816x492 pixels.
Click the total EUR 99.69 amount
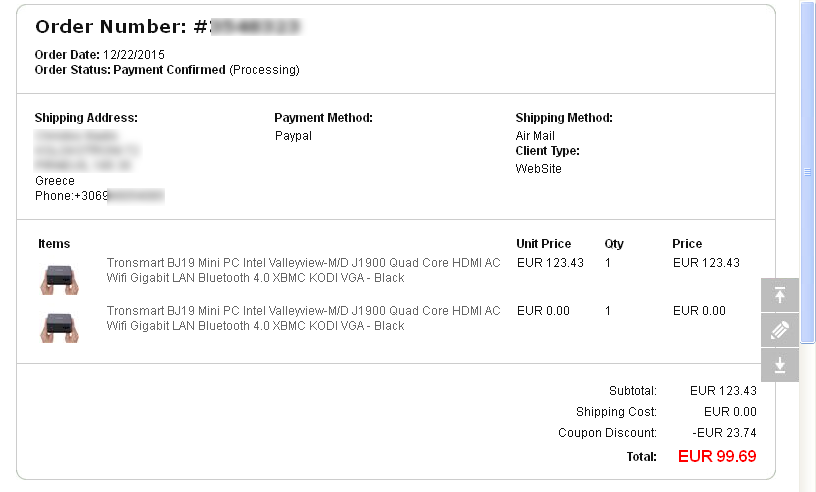(x=717, y=456)
